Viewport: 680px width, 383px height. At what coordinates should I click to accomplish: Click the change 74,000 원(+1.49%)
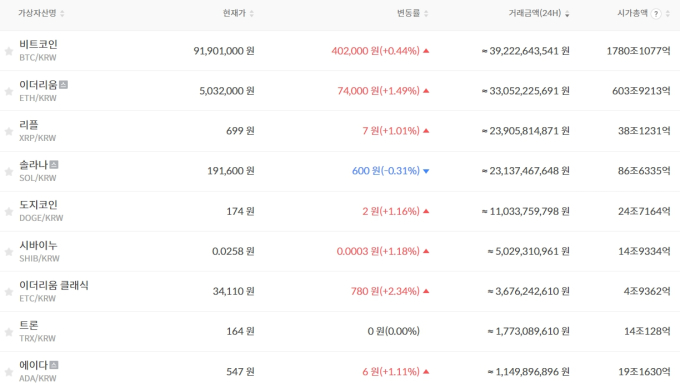click(x=379, y=91)
